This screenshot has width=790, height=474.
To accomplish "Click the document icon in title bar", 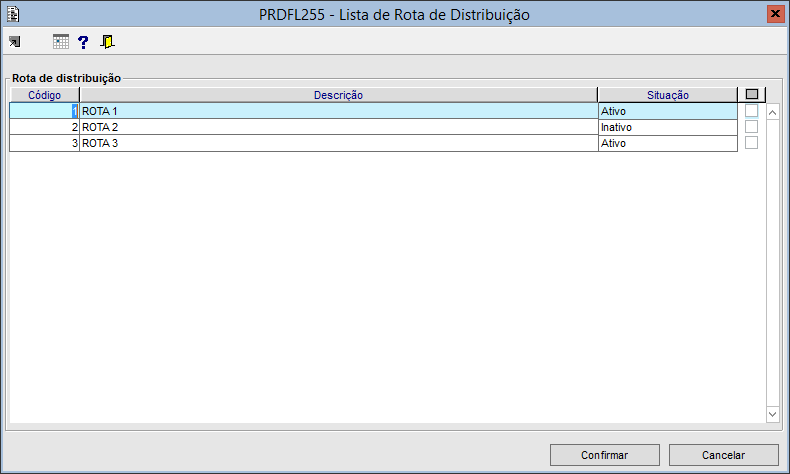I will (13, 14).
